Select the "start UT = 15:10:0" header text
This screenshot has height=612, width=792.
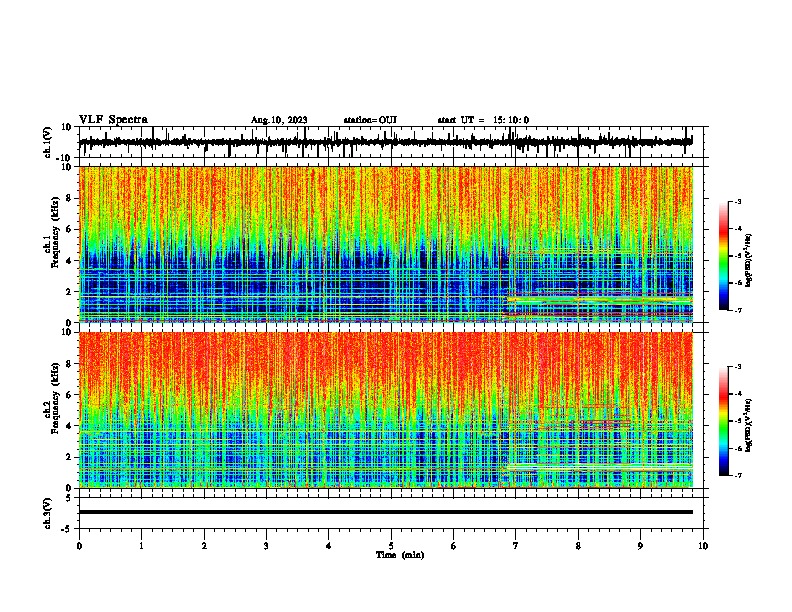tap(483, 120)
